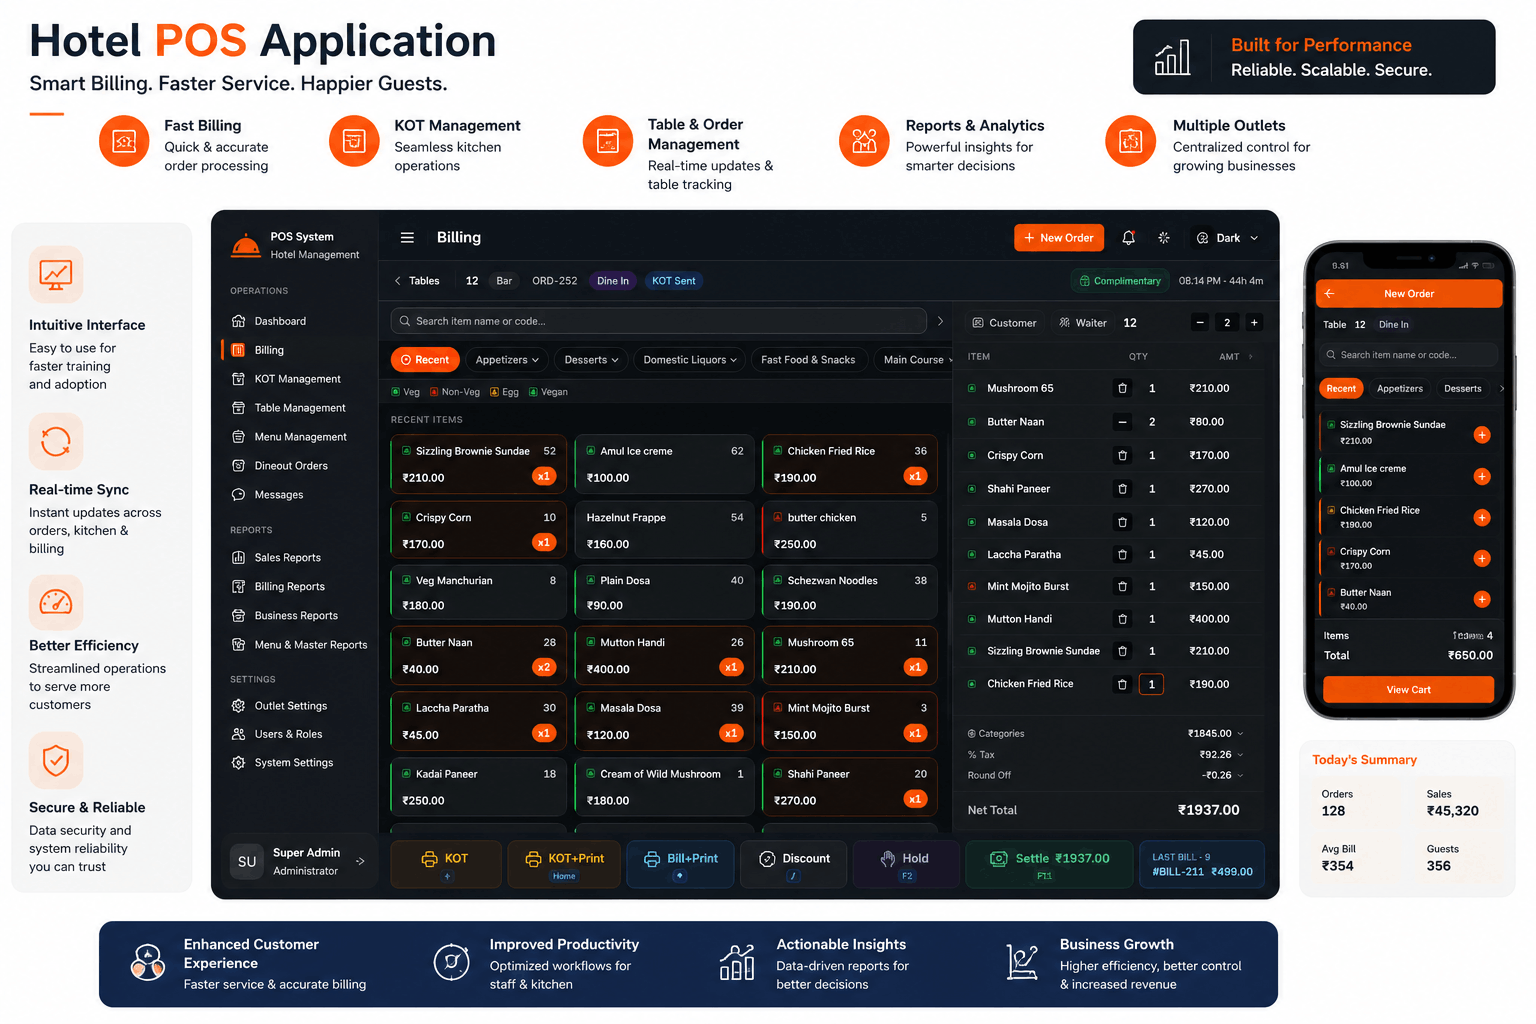Image resolution: width=1536 pixels, height=1024 pixels.
Task: Click back arrow in mobile New Order
Action: pos(1329,293)
